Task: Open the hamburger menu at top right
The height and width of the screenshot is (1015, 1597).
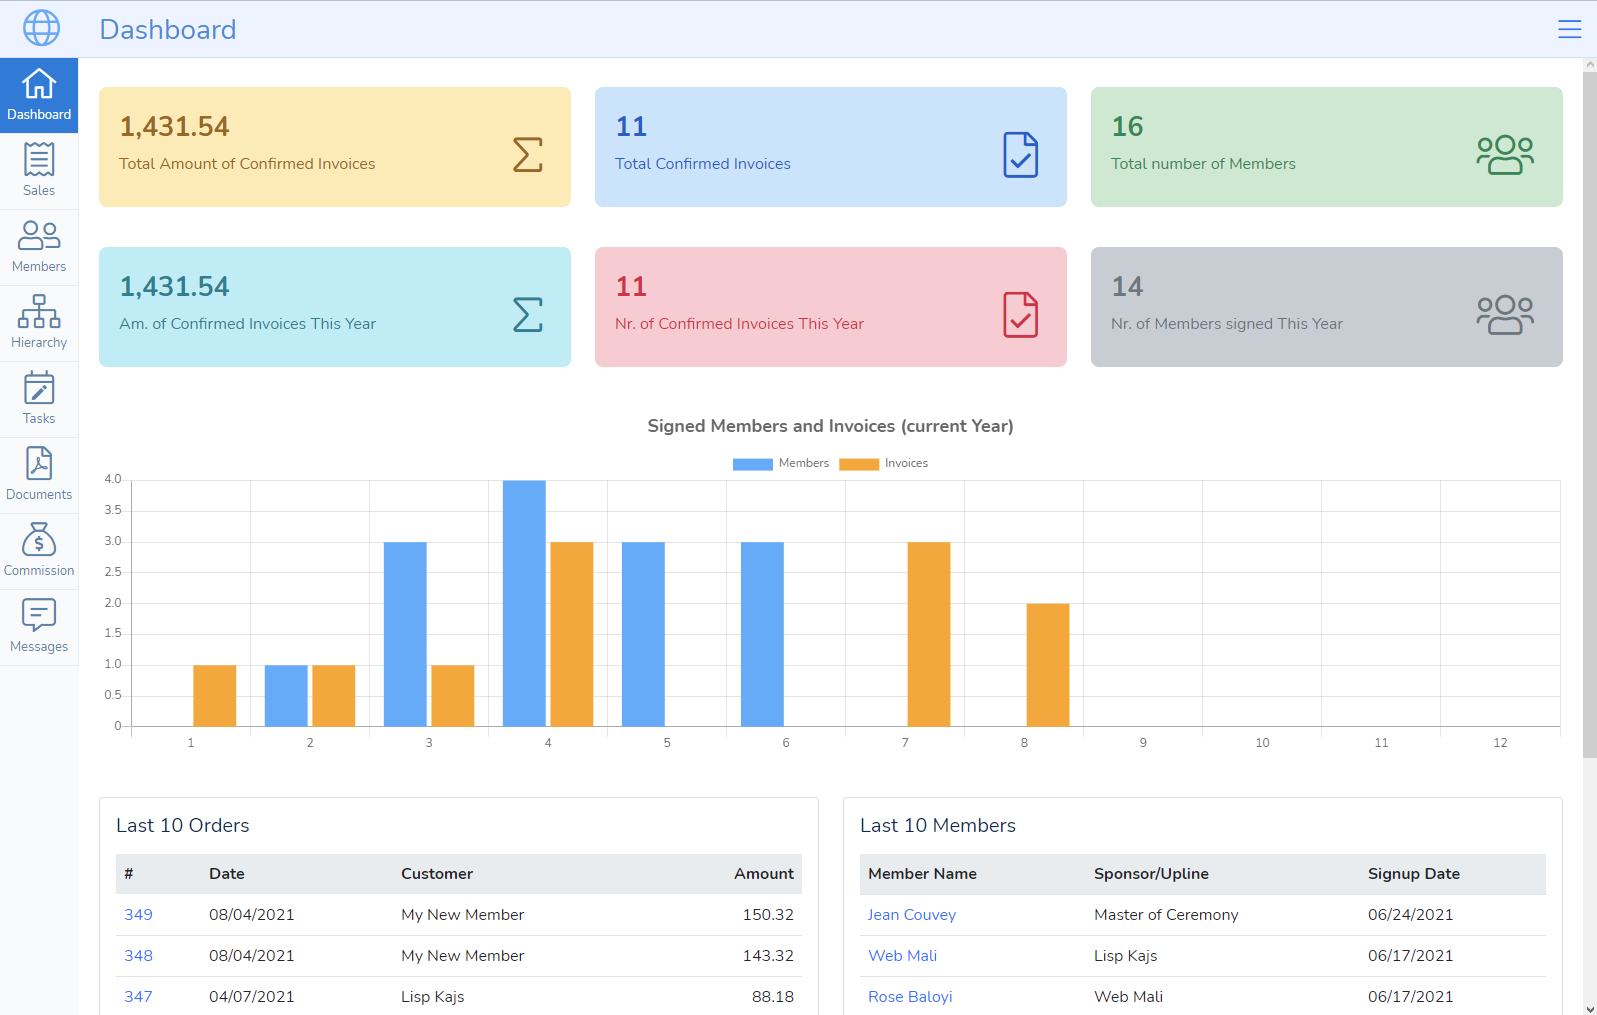Action: 1569,29
